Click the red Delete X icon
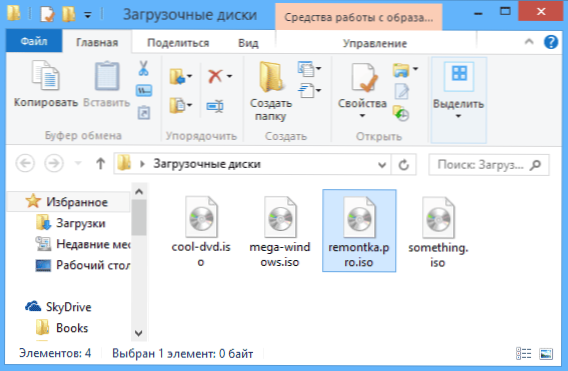Image resolution: width=568 pixels, height=371 pixels. tap(215, 76)
